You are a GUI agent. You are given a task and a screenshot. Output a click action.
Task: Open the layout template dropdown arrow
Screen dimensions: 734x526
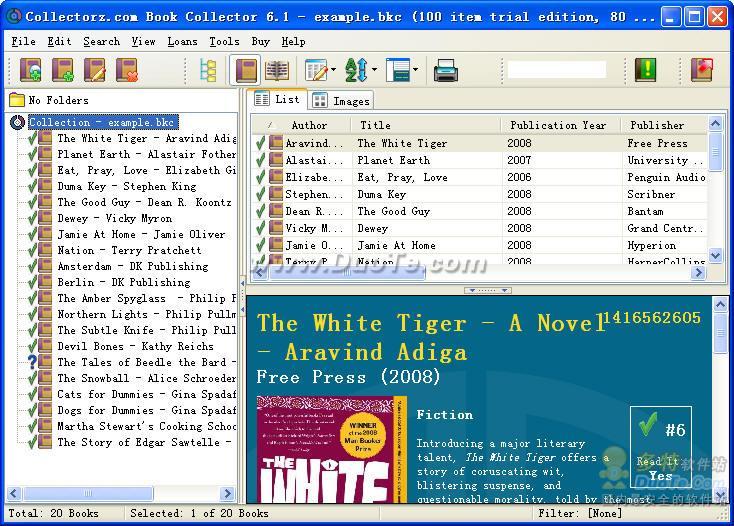416,70
